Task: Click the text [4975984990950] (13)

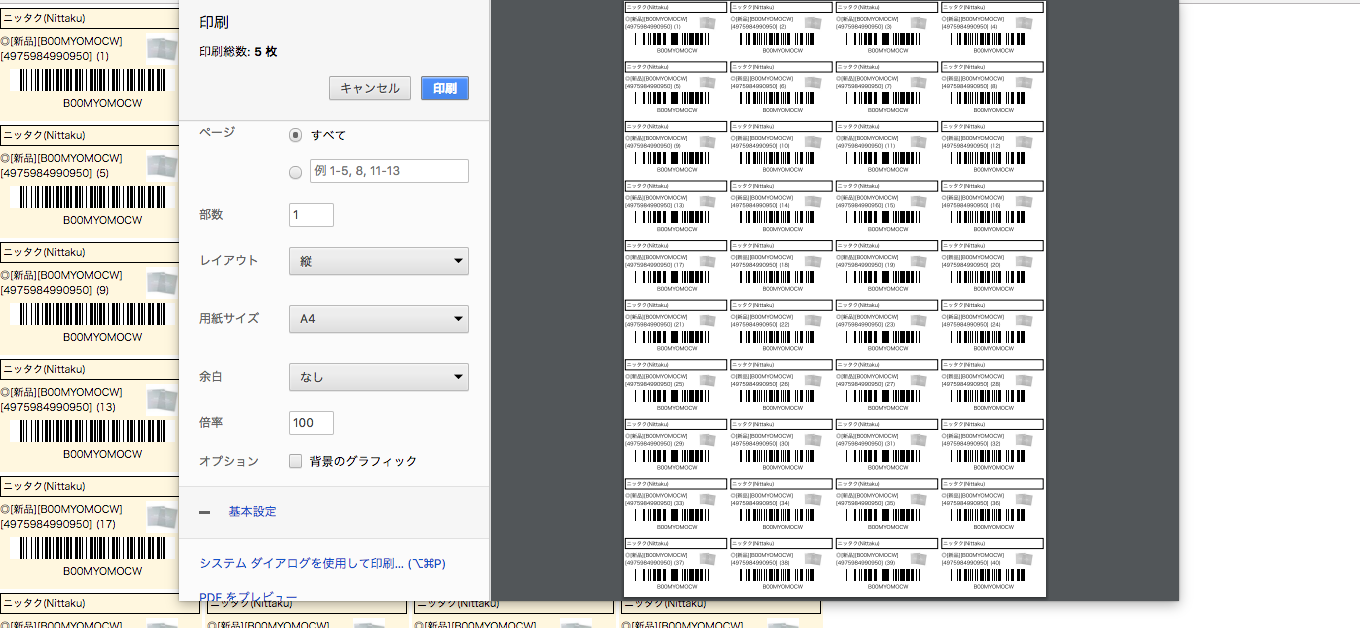Action: [58, 407]
